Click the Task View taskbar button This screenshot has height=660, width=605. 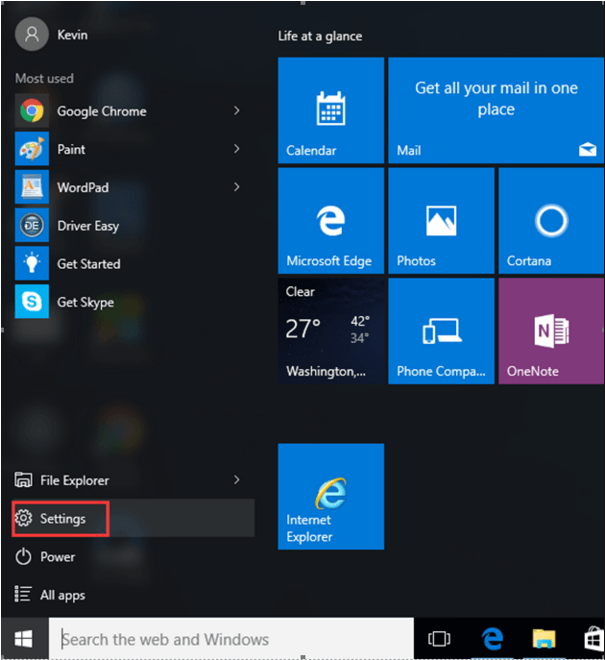(438, 639)
